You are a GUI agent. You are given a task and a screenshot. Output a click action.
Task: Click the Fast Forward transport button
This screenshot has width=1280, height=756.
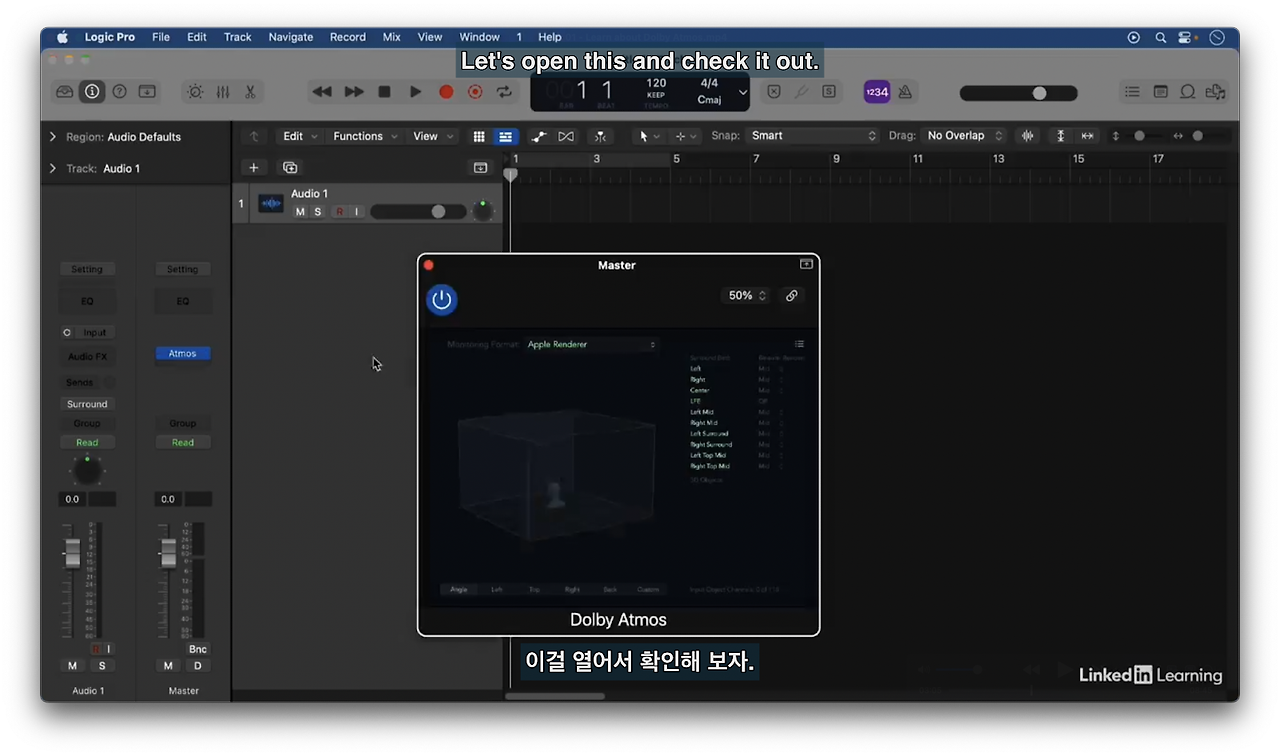[x=354, y=92]
